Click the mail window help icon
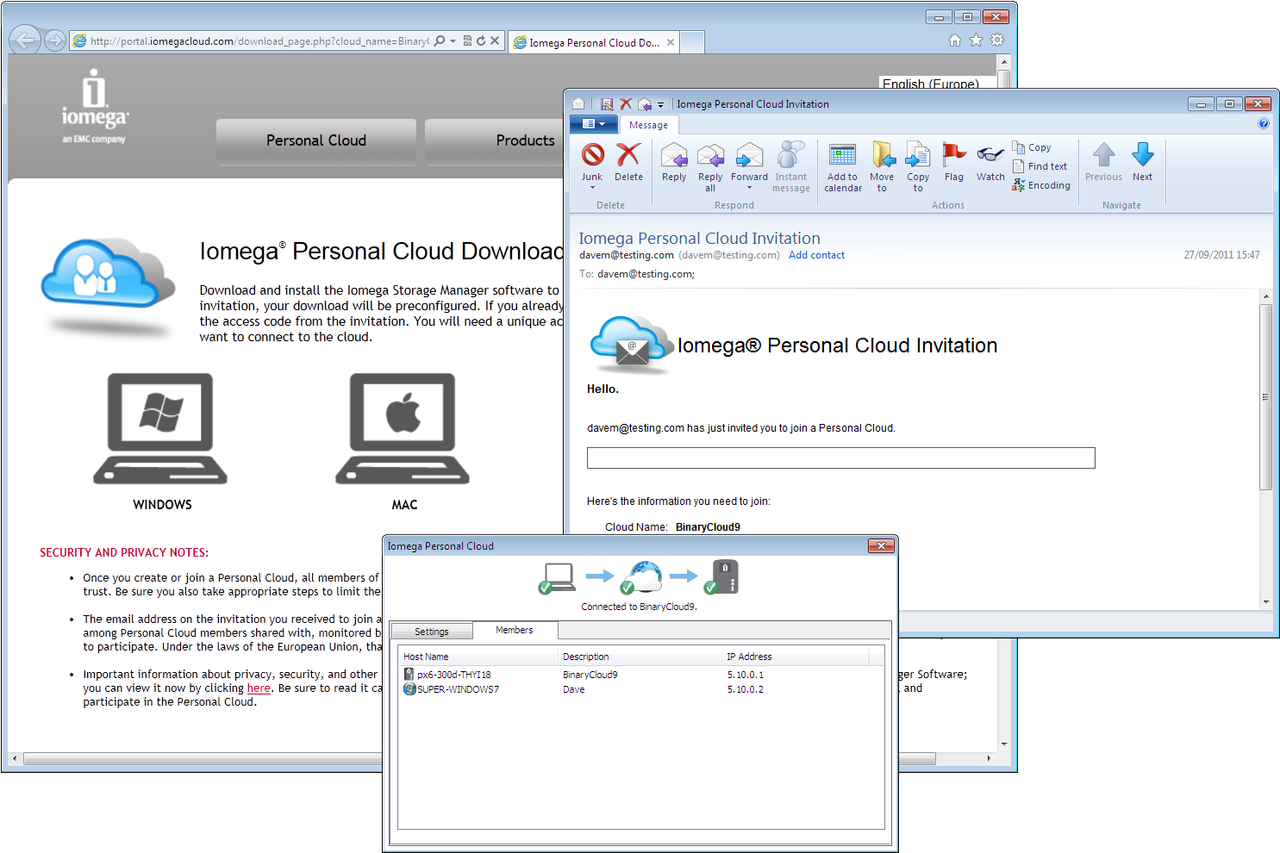Screen dimensions: 1280x853 point(1264,124)
